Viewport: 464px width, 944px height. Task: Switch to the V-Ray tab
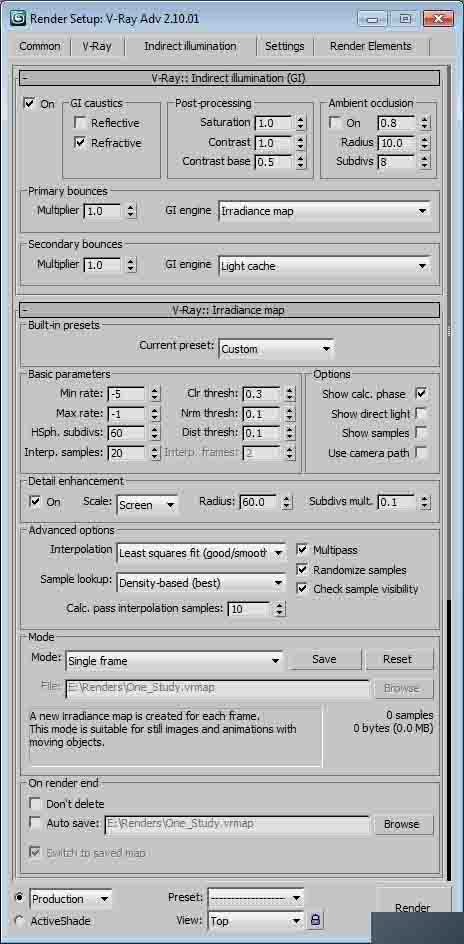pyautogui.click(x=97, y=46)
